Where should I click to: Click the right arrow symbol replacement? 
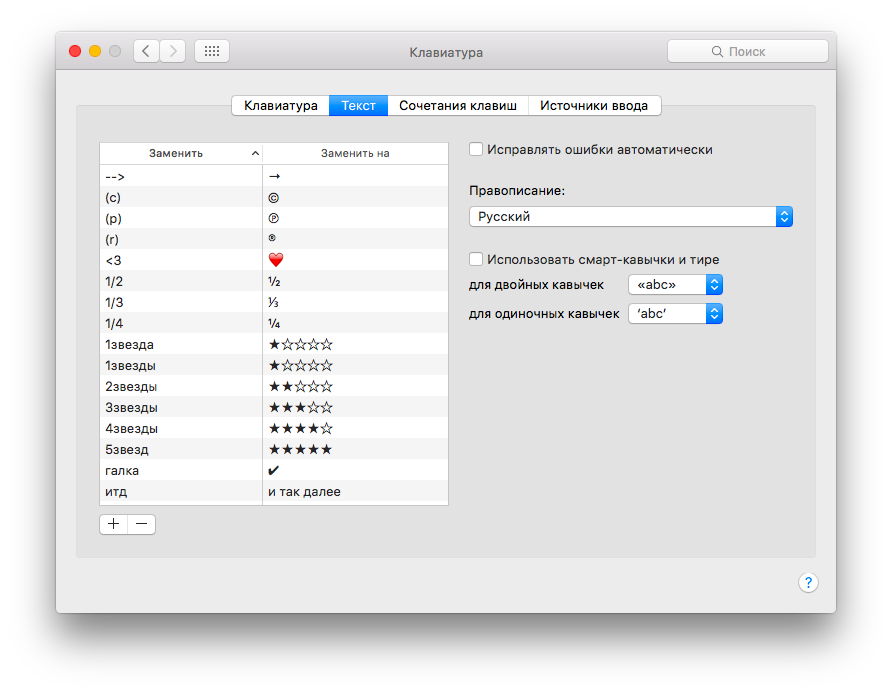click(275, 176)
